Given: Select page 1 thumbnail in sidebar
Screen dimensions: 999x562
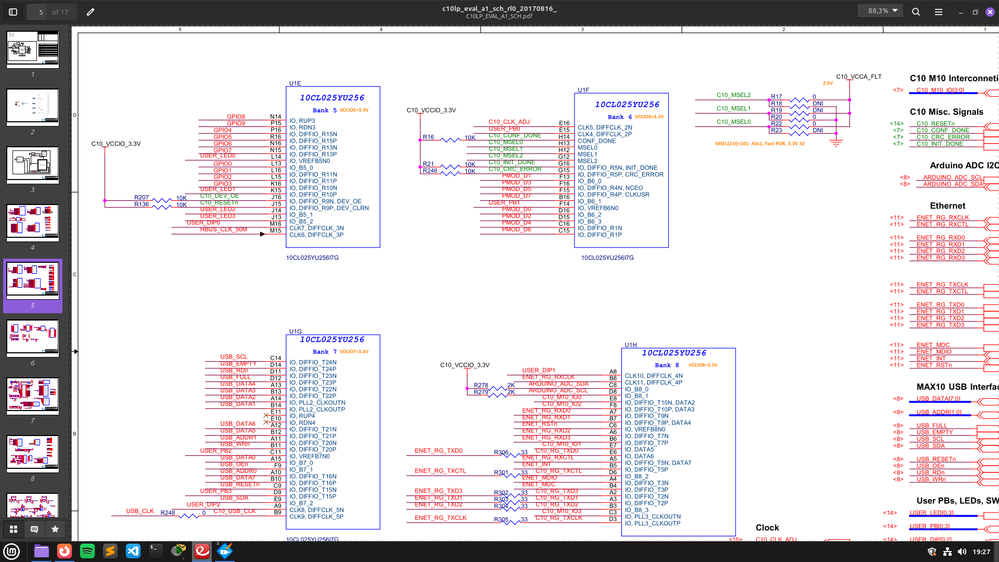Looking at the screenshot, I should pos(32,49).
